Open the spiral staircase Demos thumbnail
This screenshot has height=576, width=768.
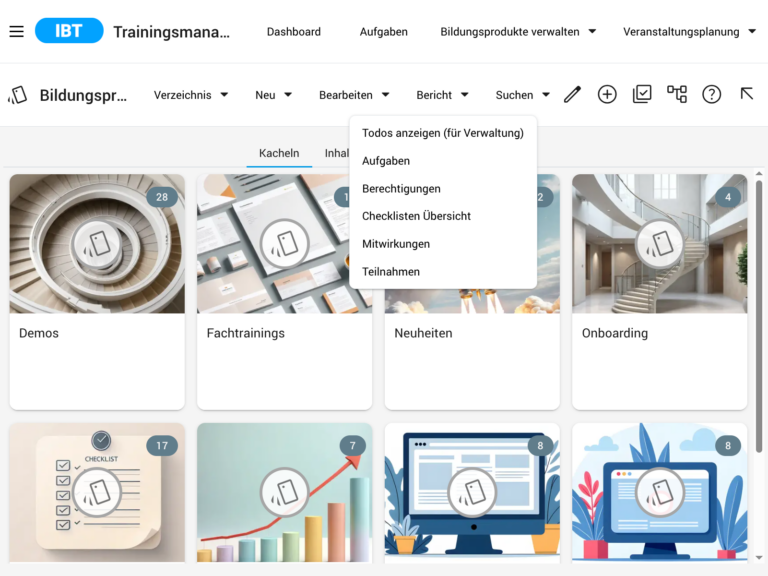click(97, 244)
